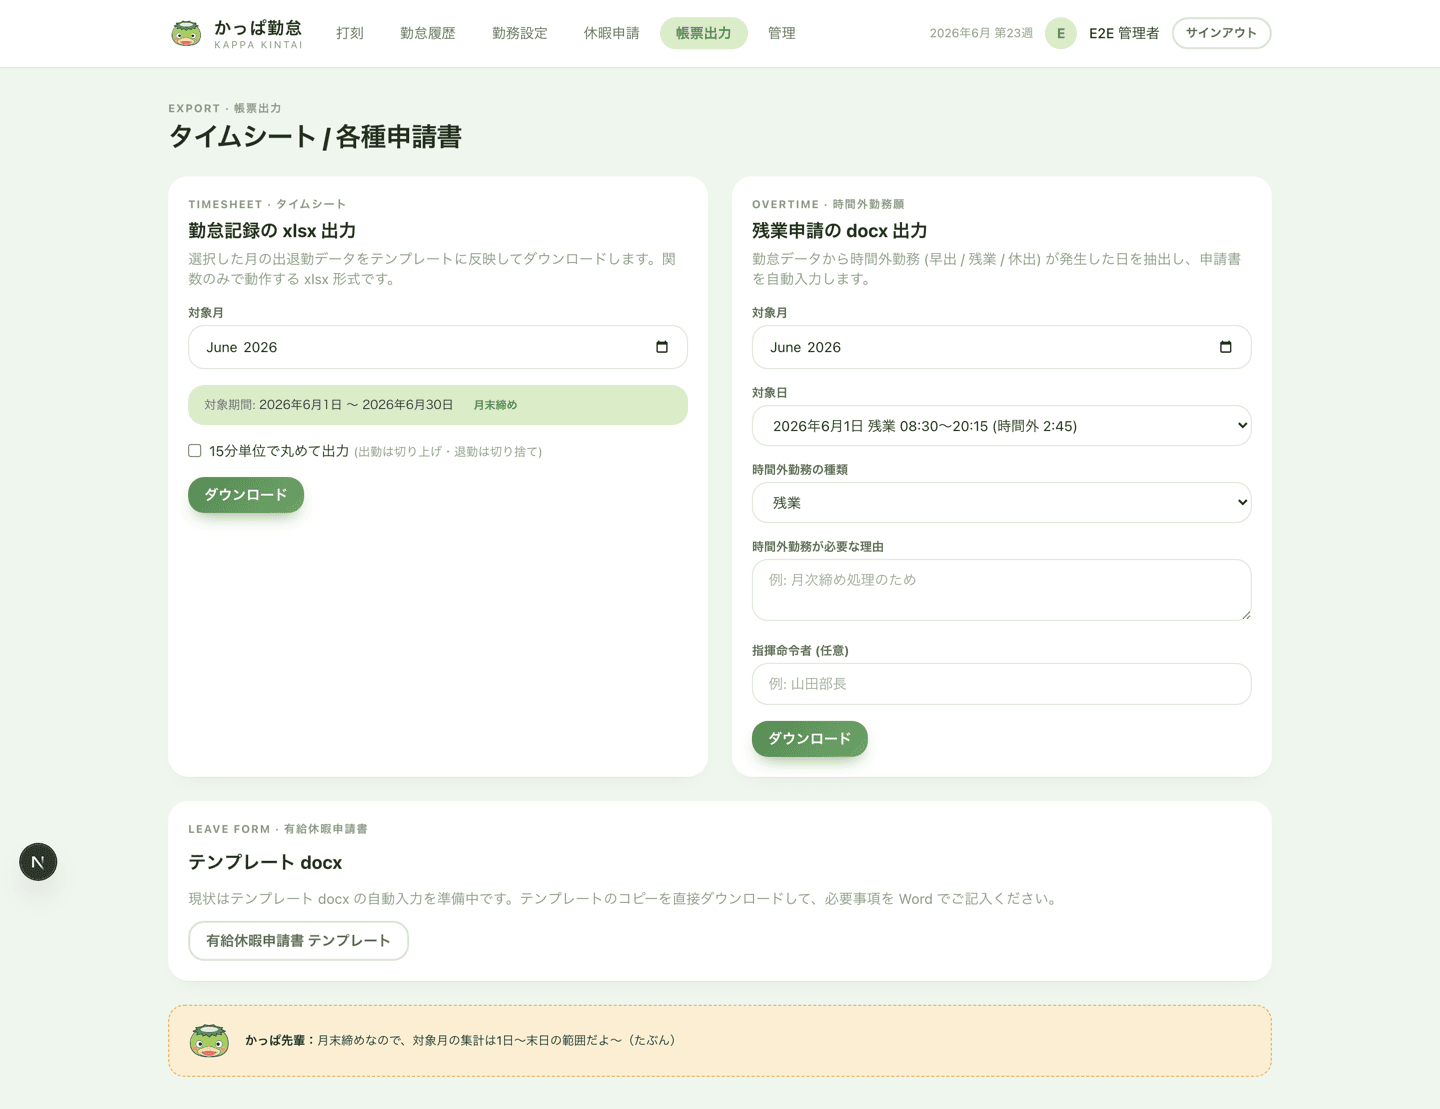Click the テンプレート docx heading
Viewport: 1440px width, 1109px height.
pos(265,862)
